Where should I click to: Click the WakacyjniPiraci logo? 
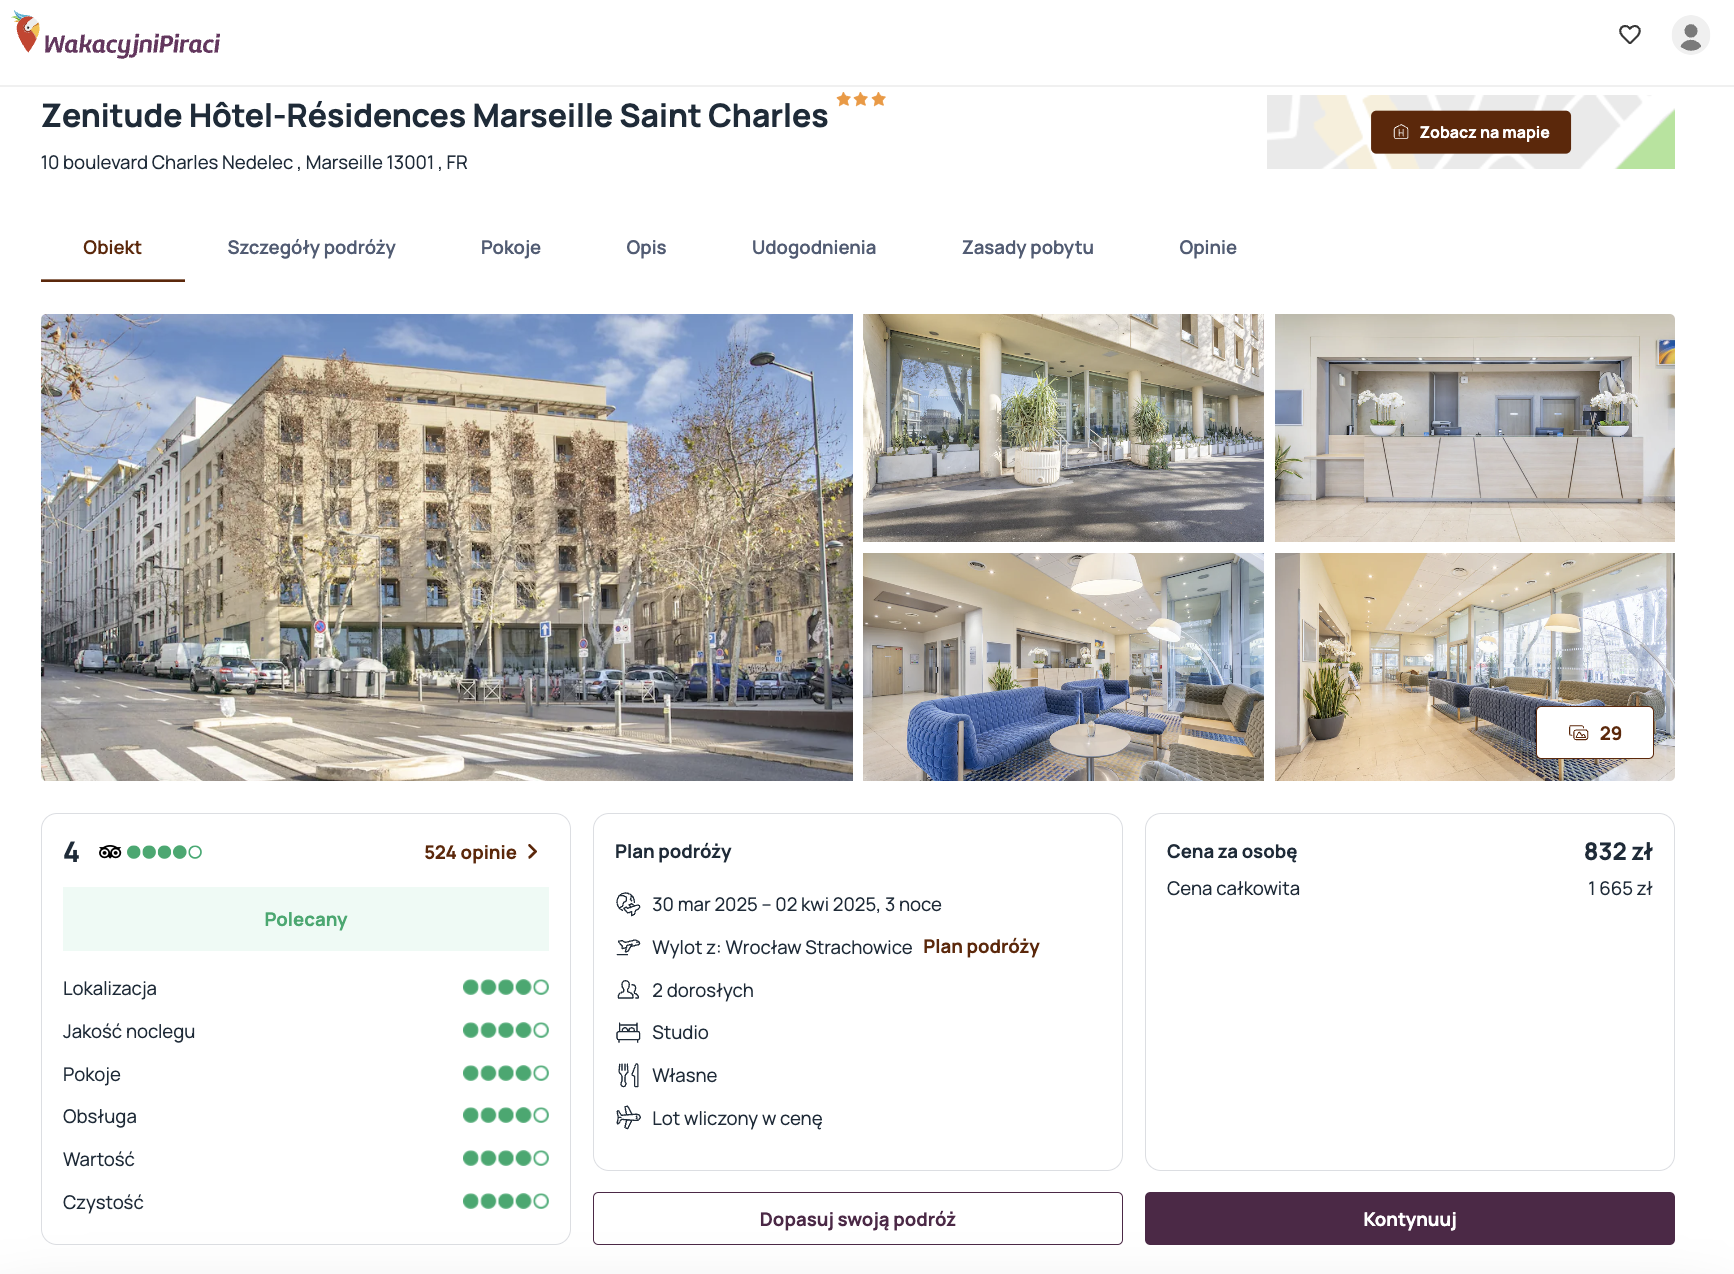[x=116, y=37]
